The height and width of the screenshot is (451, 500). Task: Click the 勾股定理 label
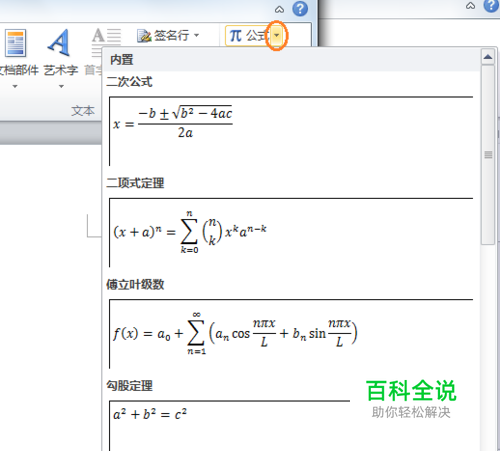click(x=129, y=386)
